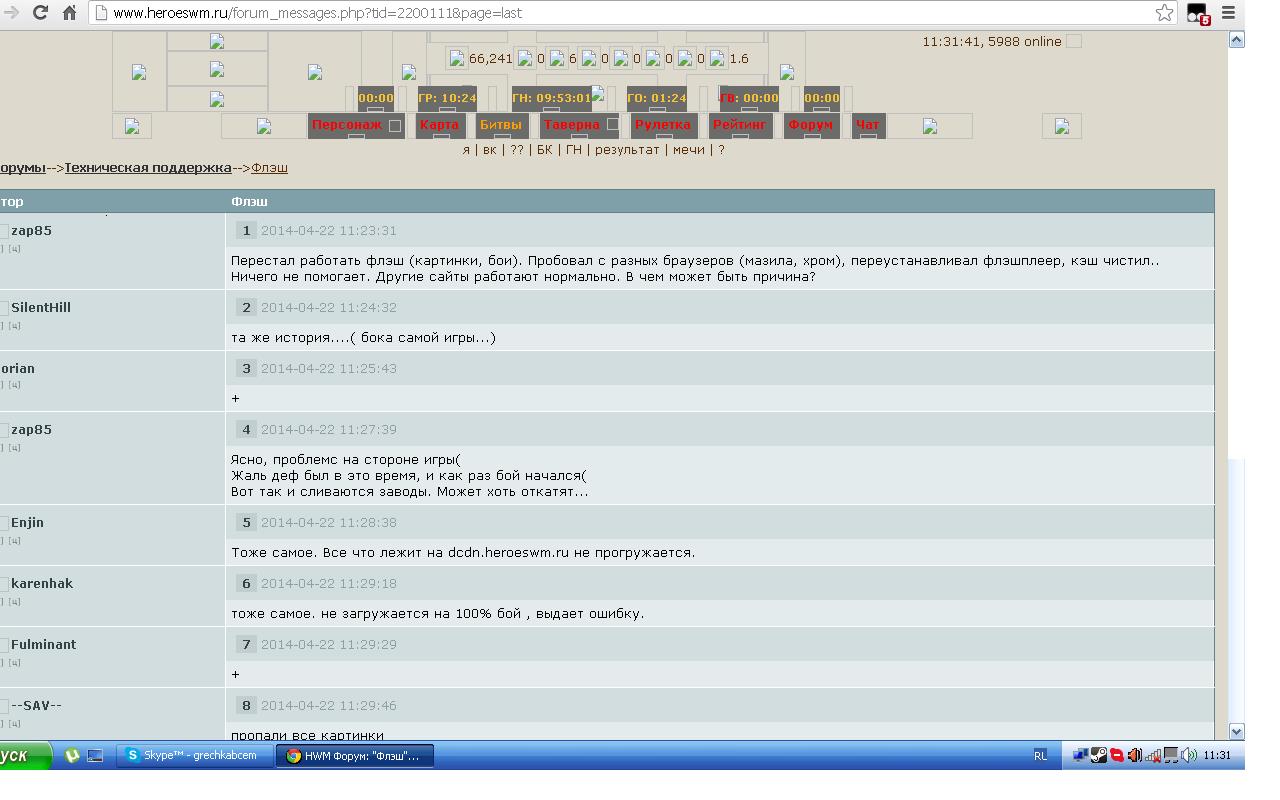Image resolution: width=1280 pixels, height=800 pixels.
Task: Click the RL language indicator in taskbar
Action: (1040, 756)
